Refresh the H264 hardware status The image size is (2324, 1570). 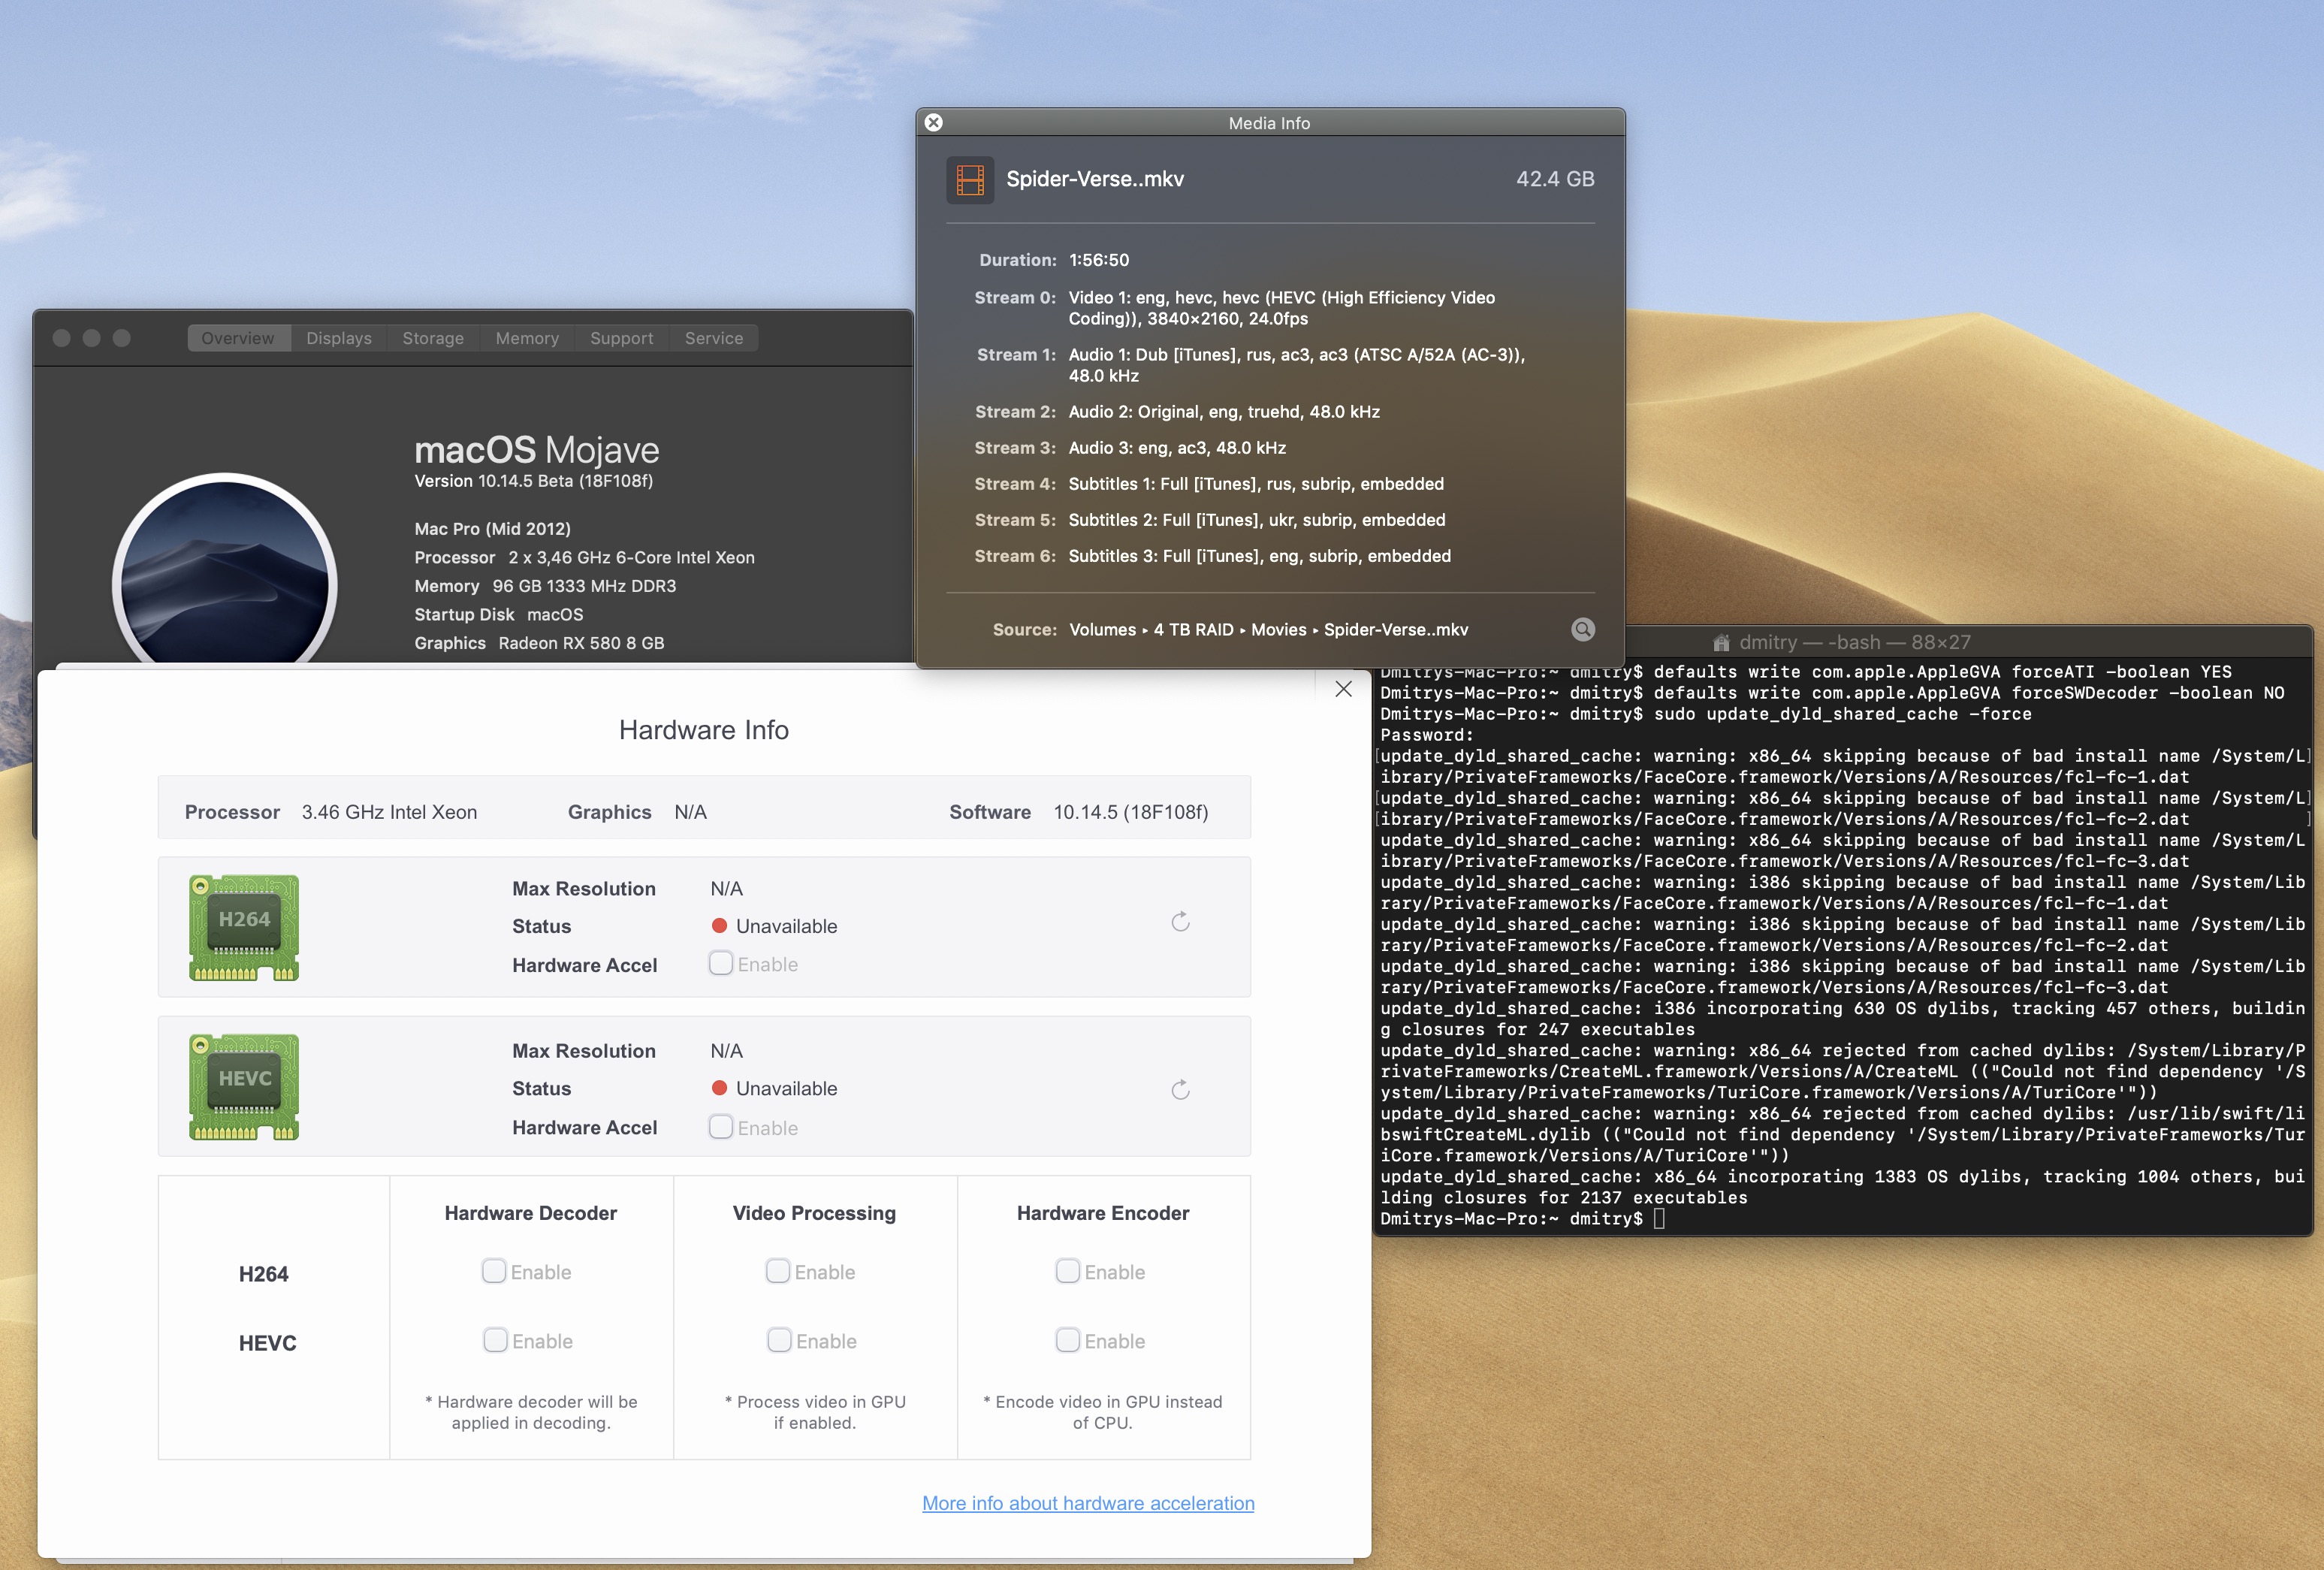click(1180, 922)
